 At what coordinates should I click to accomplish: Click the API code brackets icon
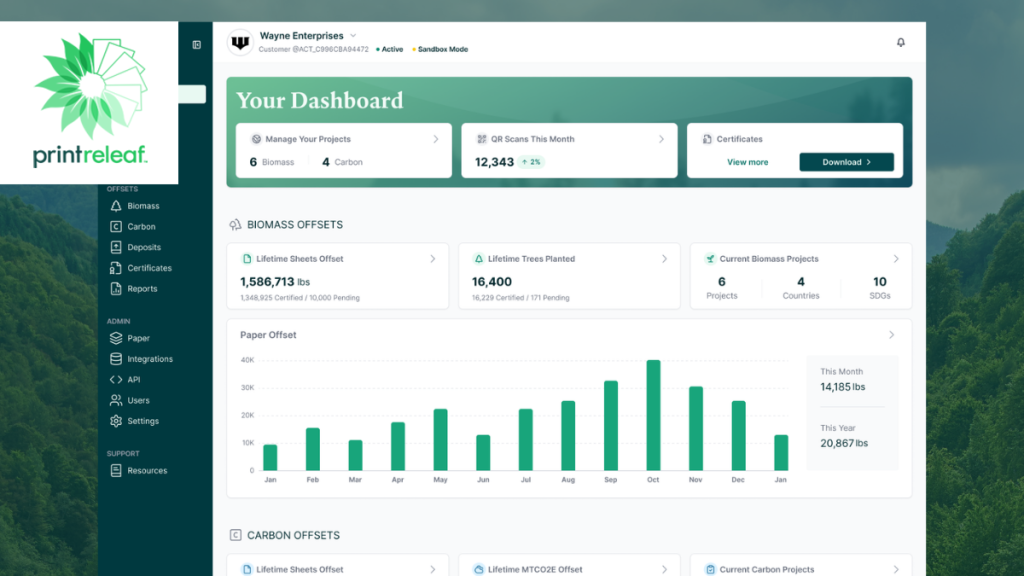pos(116,379)
